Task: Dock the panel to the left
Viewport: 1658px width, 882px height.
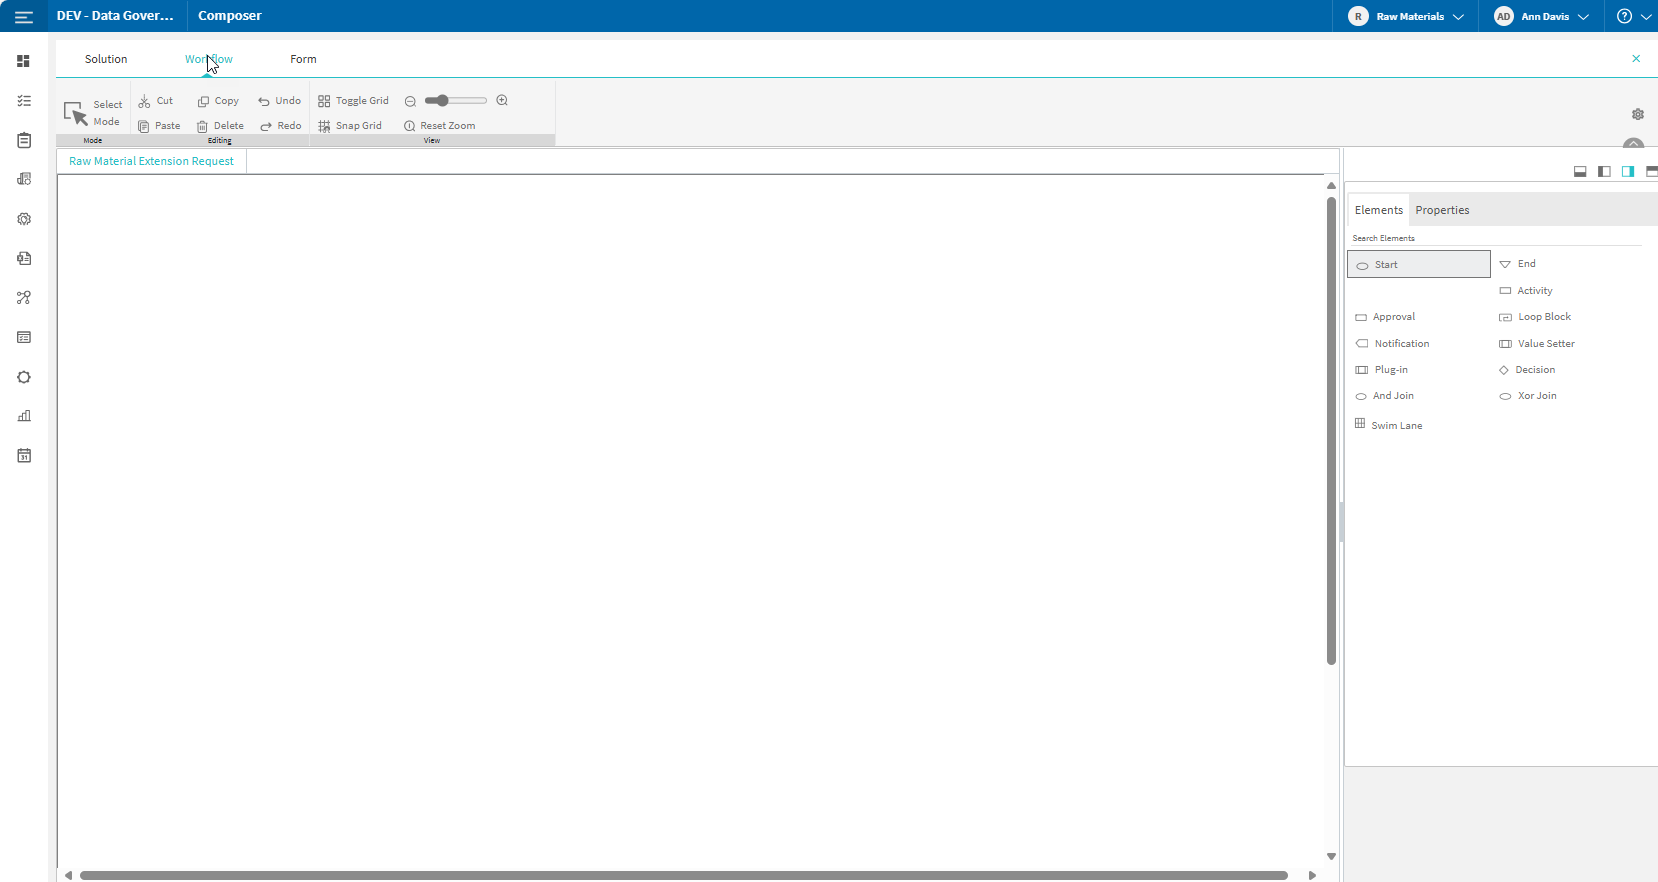Action: click(x=1604, y=172)
